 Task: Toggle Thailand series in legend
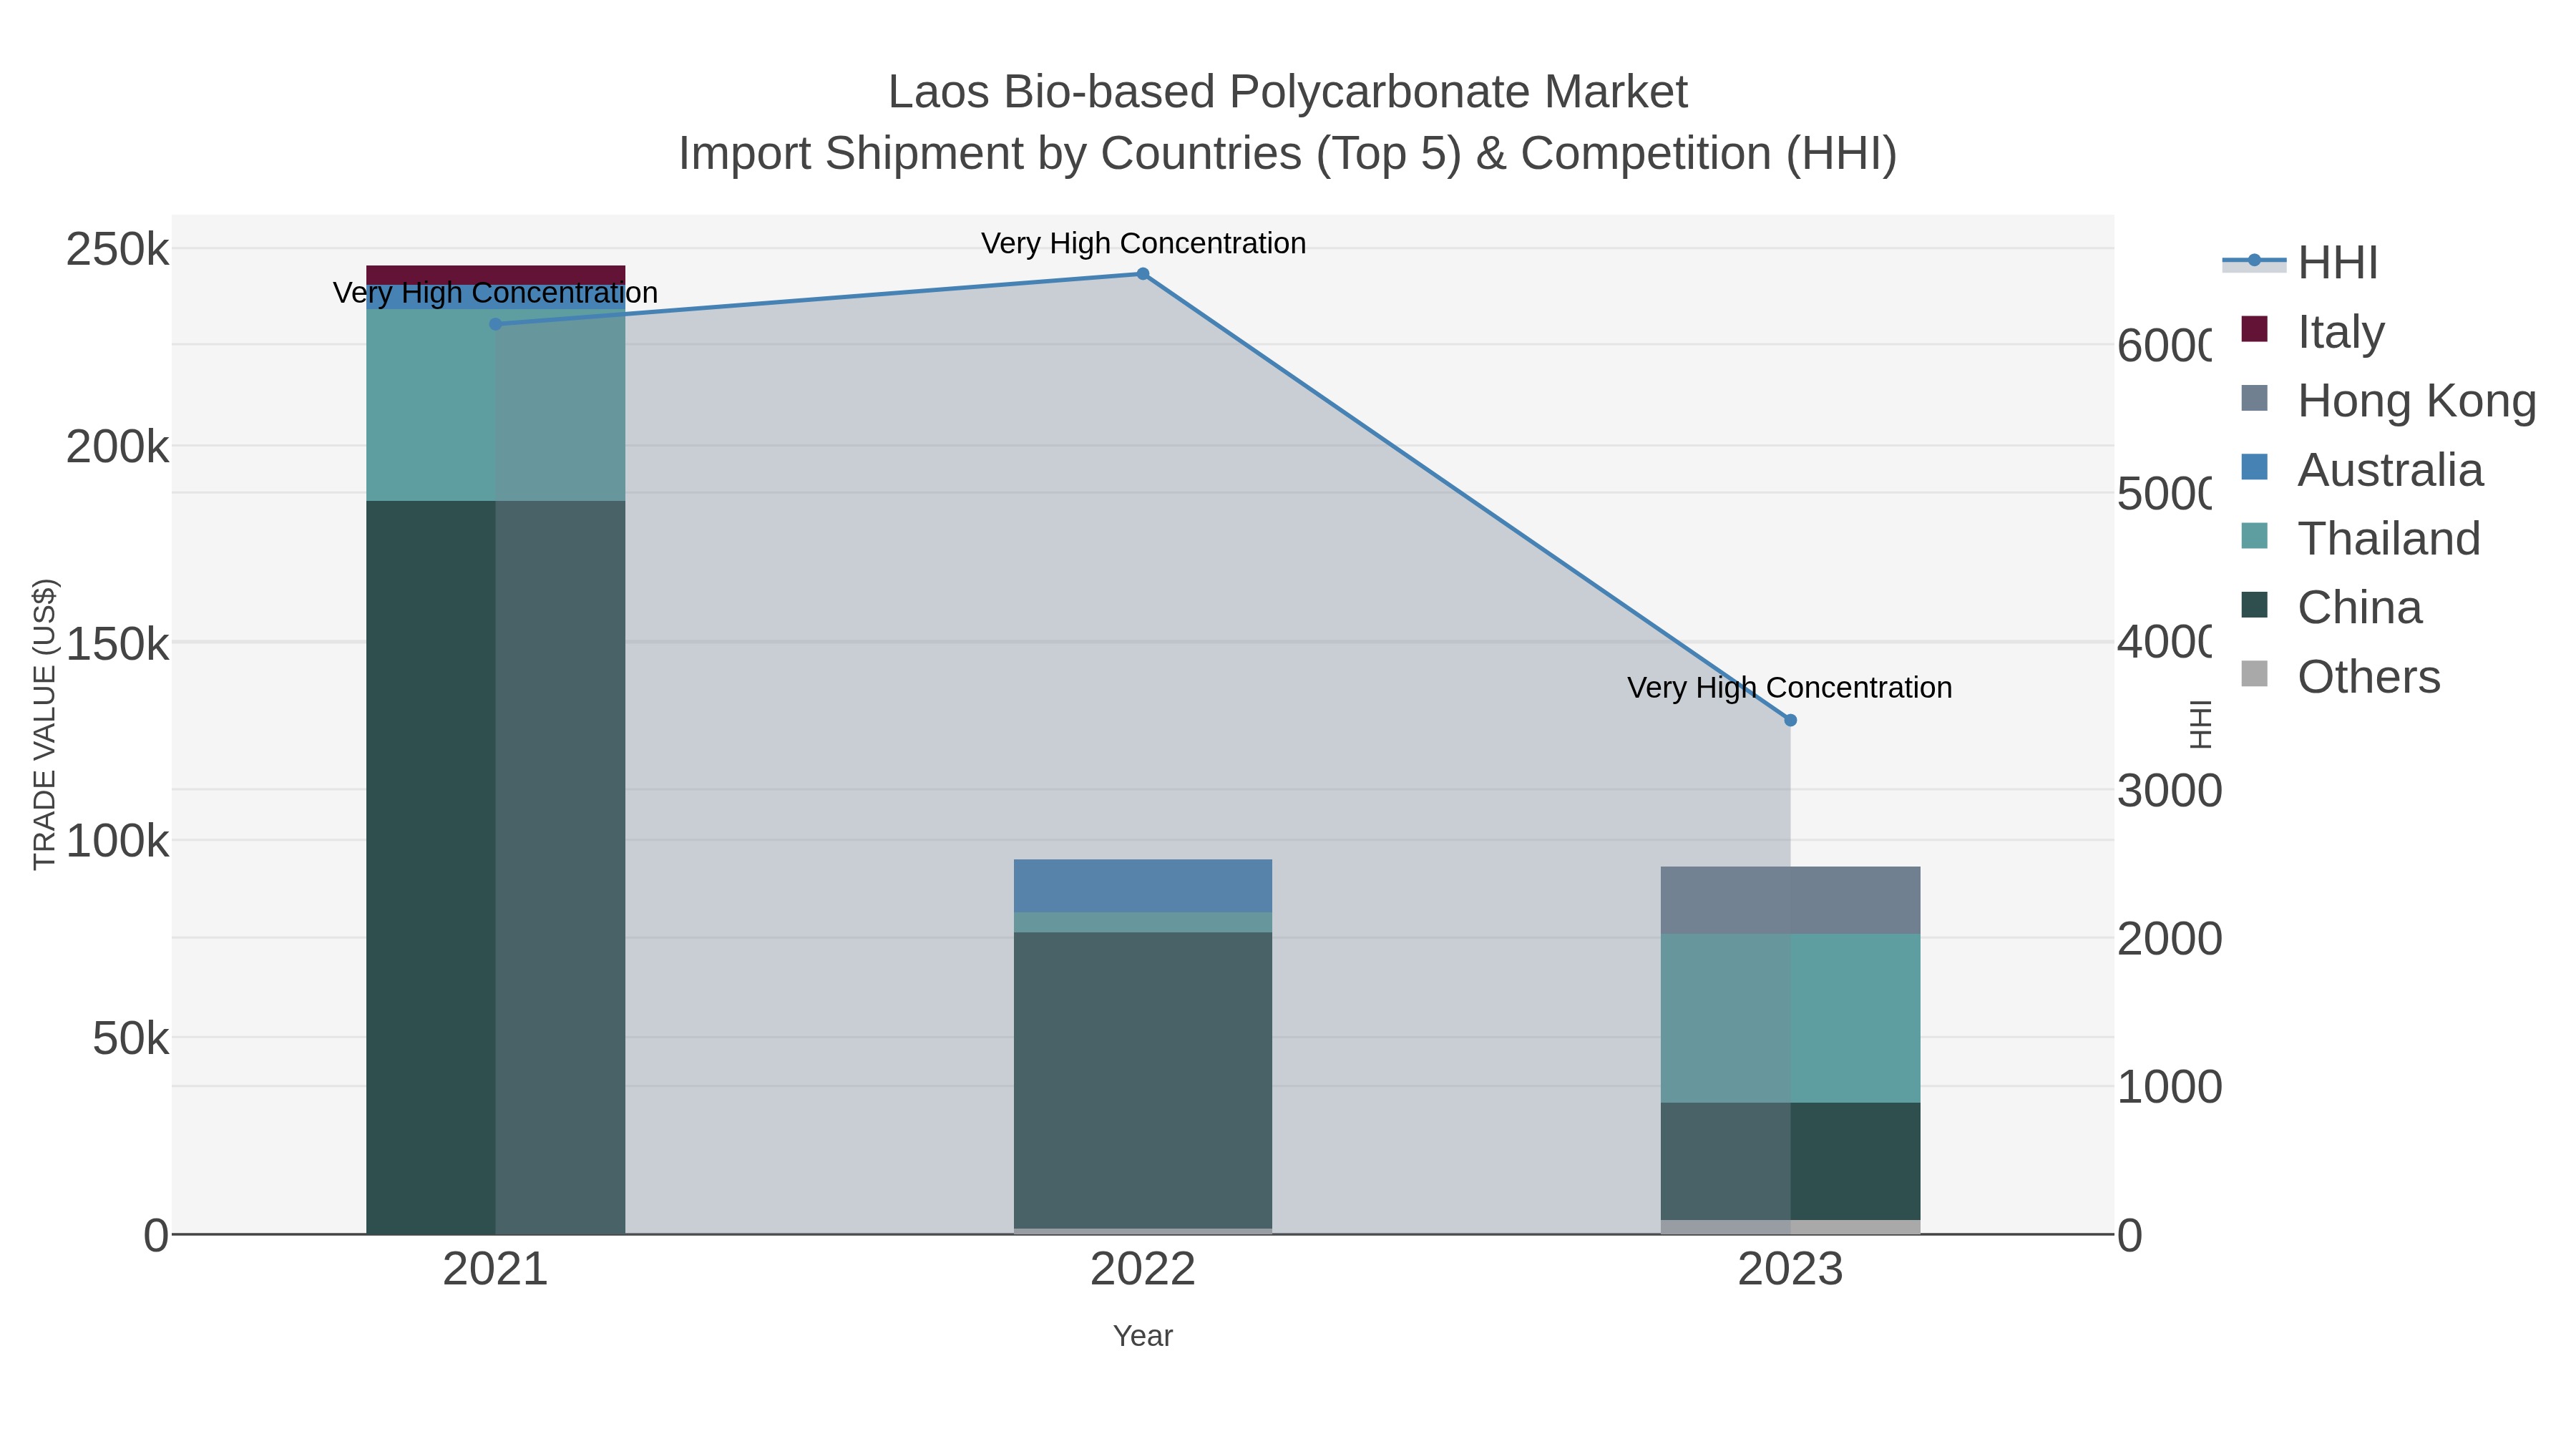(2361, 539)
